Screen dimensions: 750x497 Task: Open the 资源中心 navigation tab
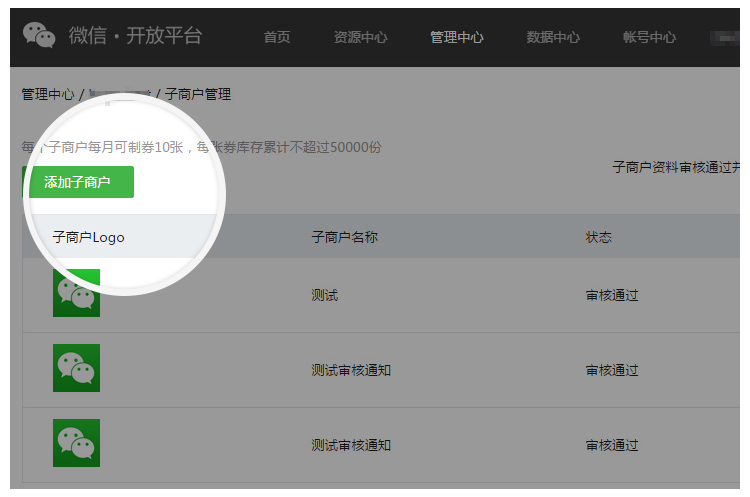(360, 37)
